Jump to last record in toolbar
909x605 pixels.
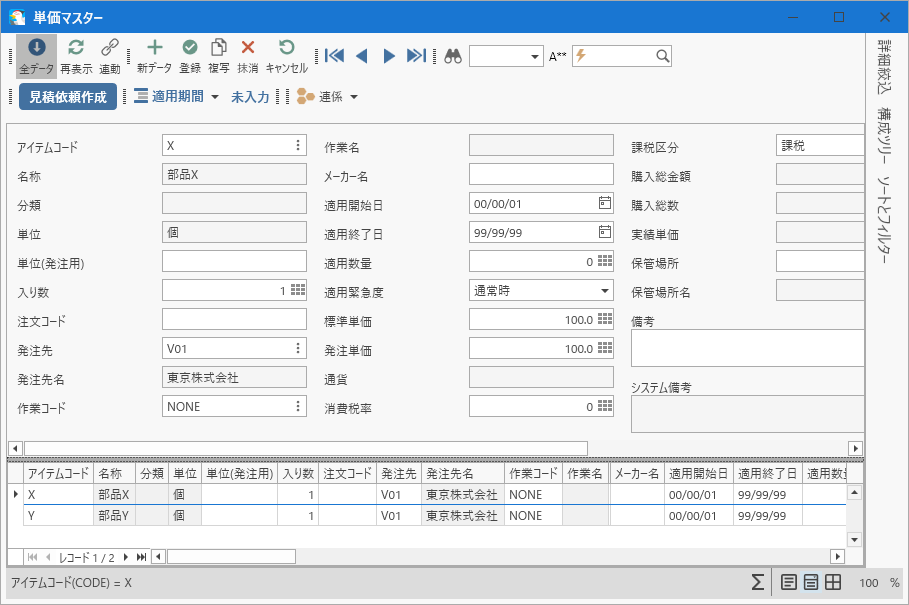point(416,56)
